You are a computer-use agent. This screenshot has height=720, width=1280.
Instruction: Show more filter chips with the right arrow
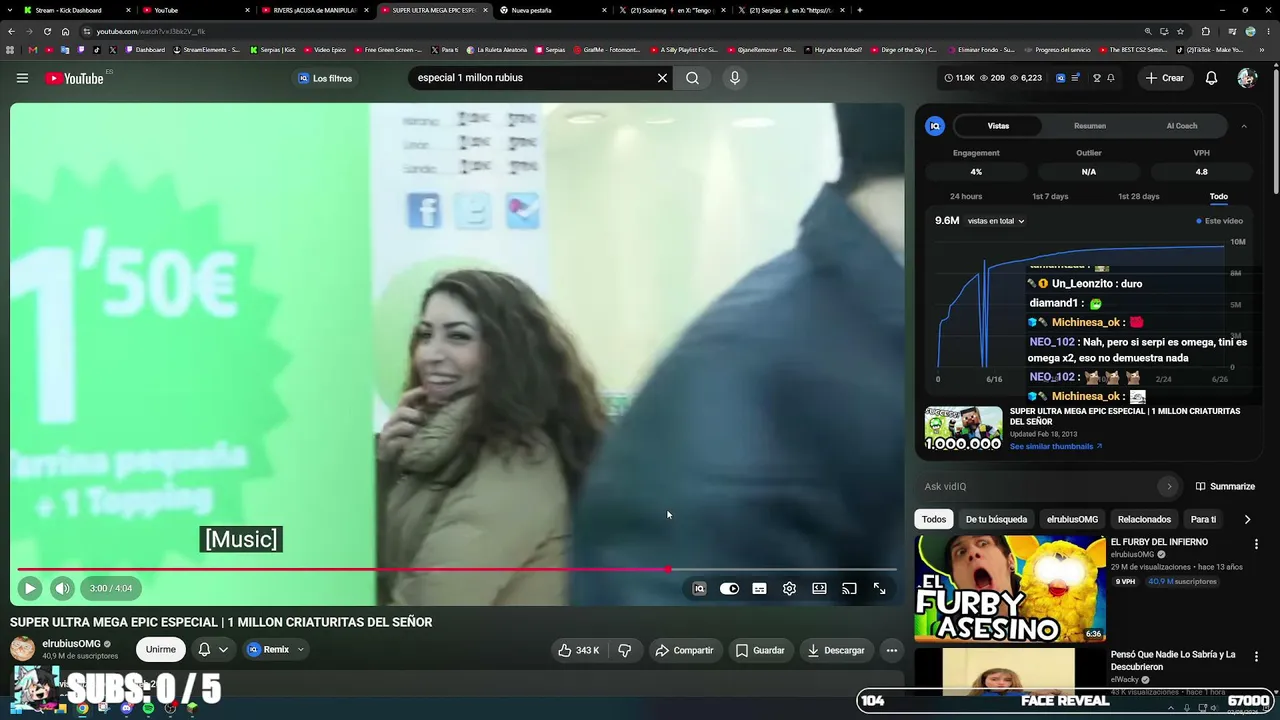1247,519
